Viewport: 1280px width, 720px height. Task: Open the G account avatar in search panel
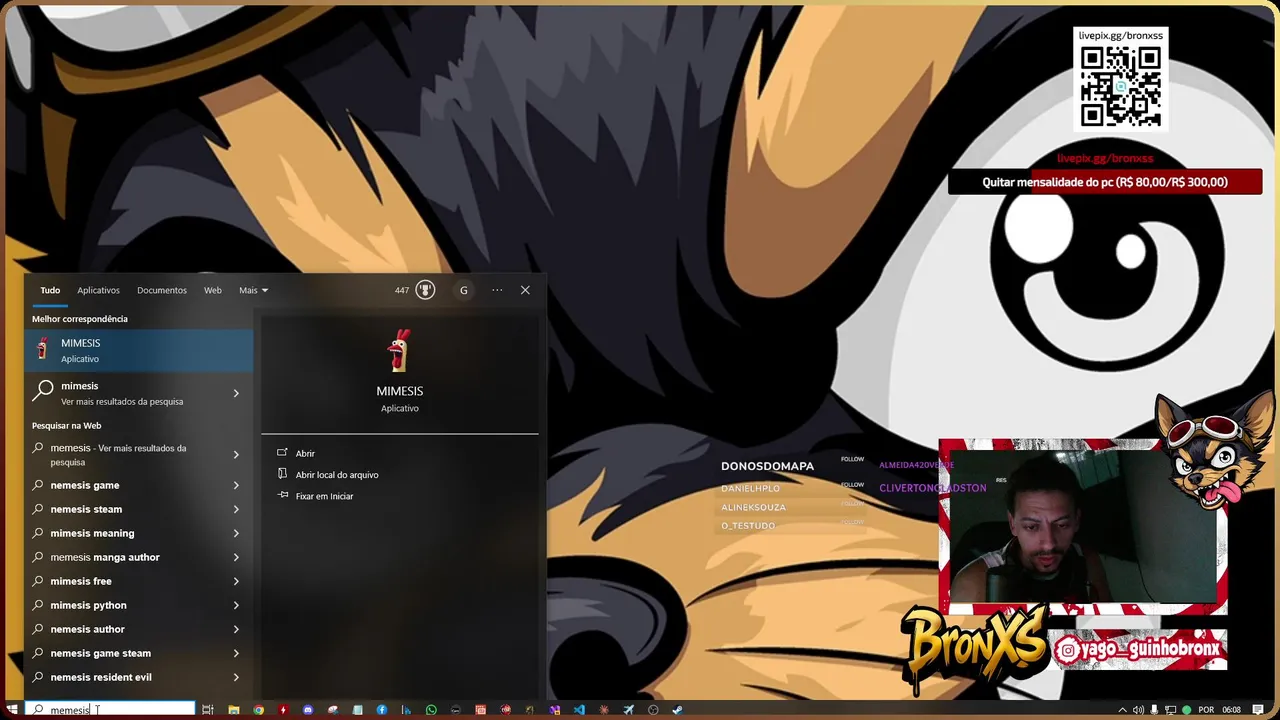point(464,290)
